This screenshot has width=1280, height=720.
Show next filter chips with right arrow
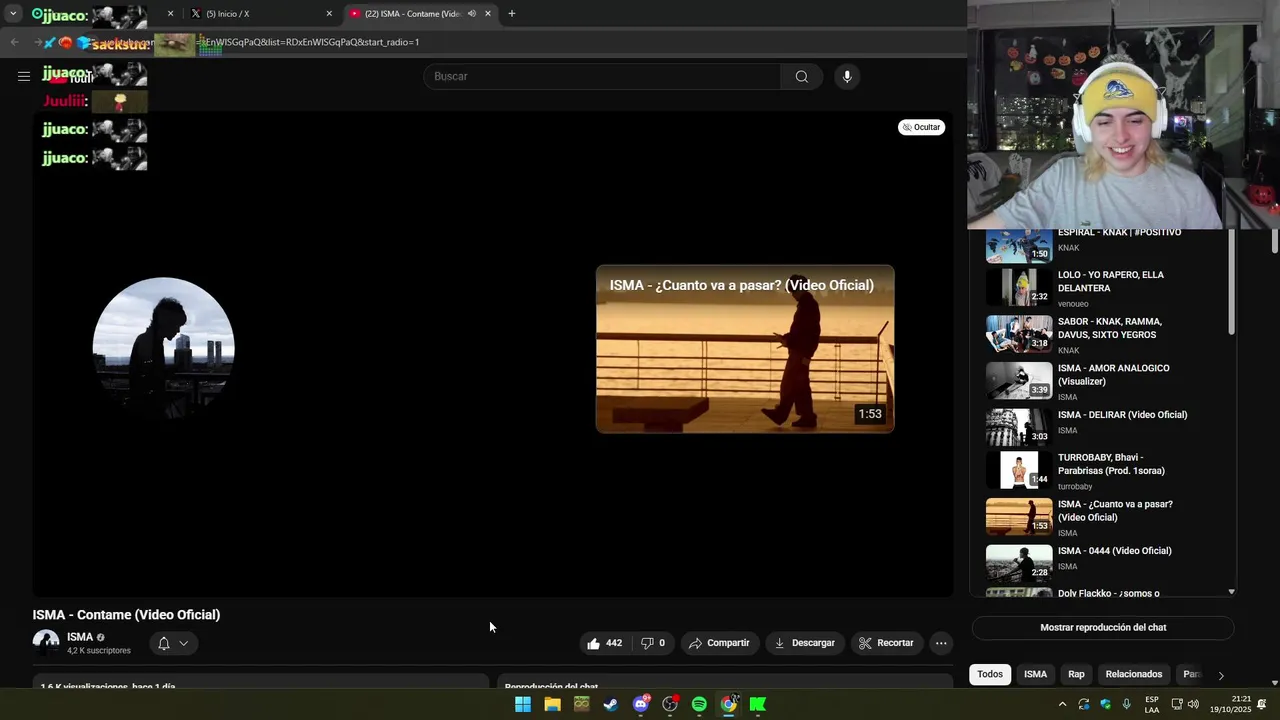pyautogui.click(x=1221, y=675)
